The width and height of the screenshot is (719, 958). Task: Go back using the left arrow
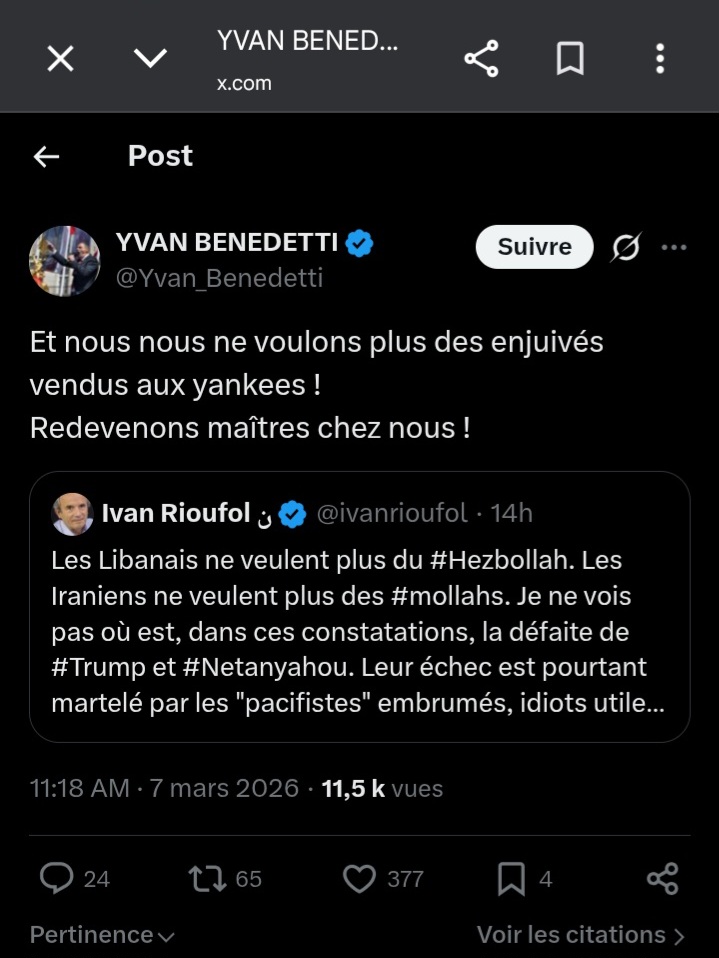pyautogui.click(x=46, y=157)
